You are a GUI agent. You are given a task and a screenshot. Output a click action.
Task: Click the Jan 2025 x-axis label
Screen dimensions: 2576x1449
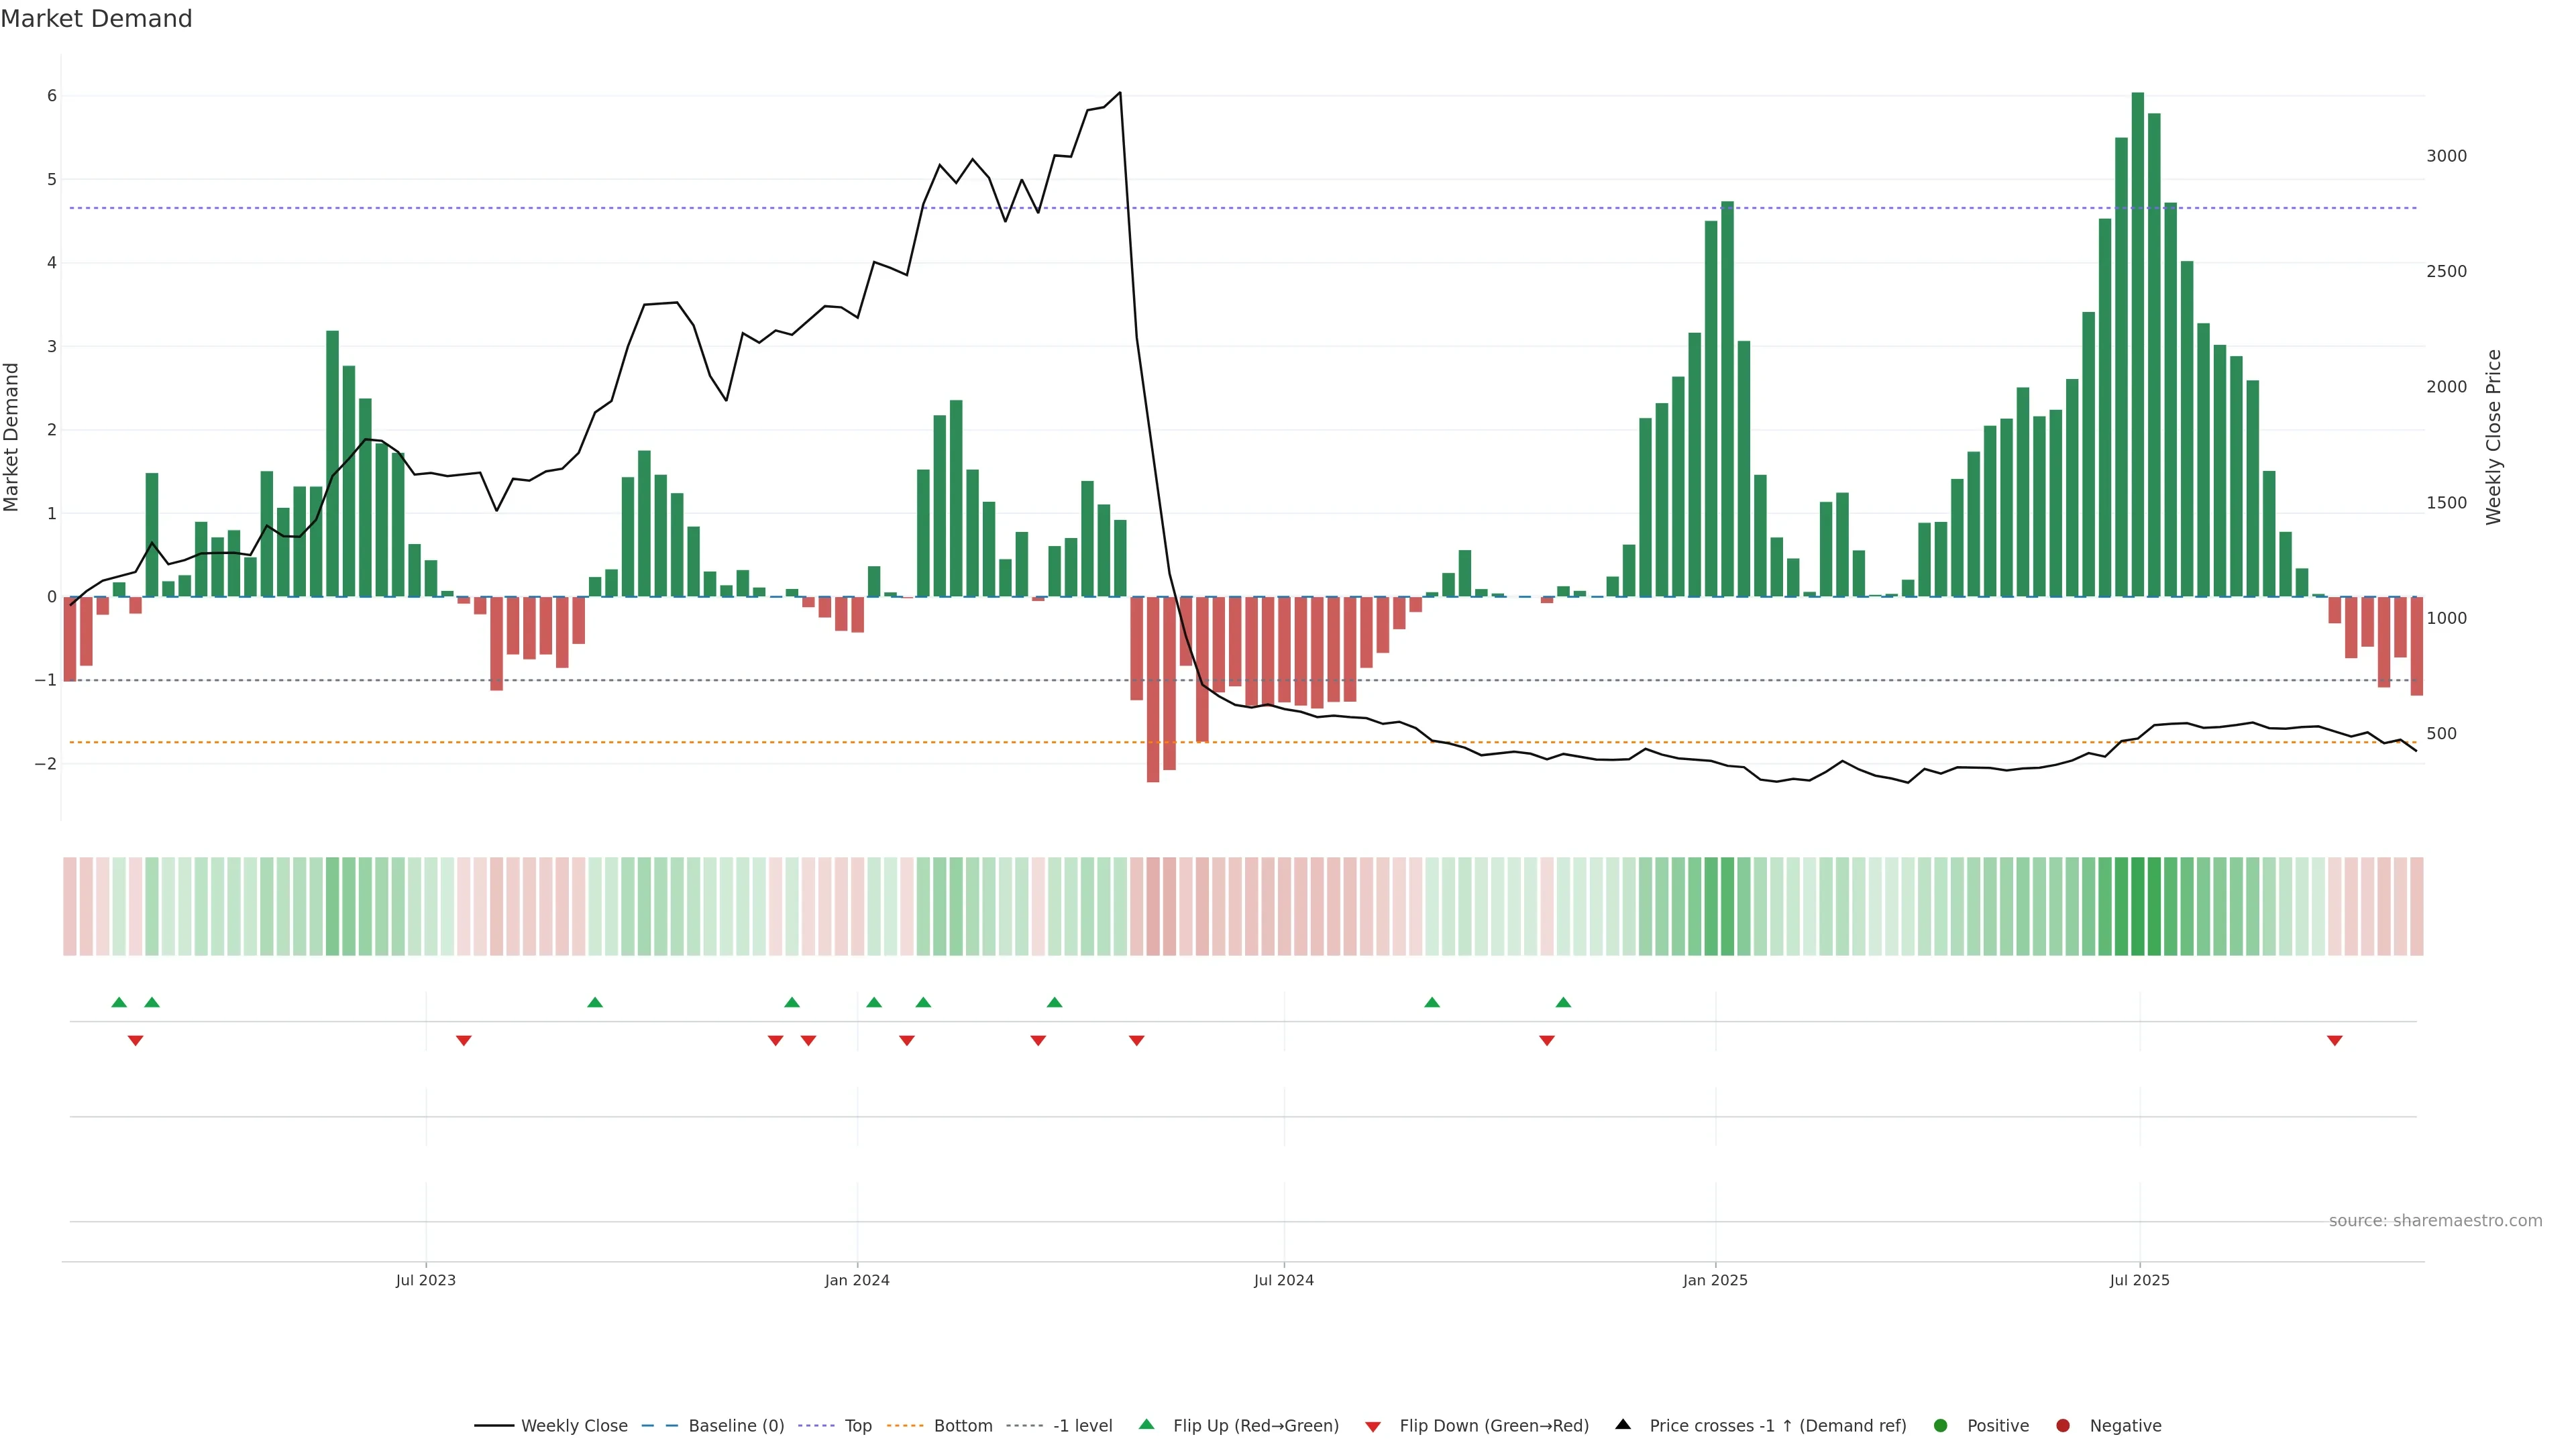pyautogui.click(x=1715, y=1280)
